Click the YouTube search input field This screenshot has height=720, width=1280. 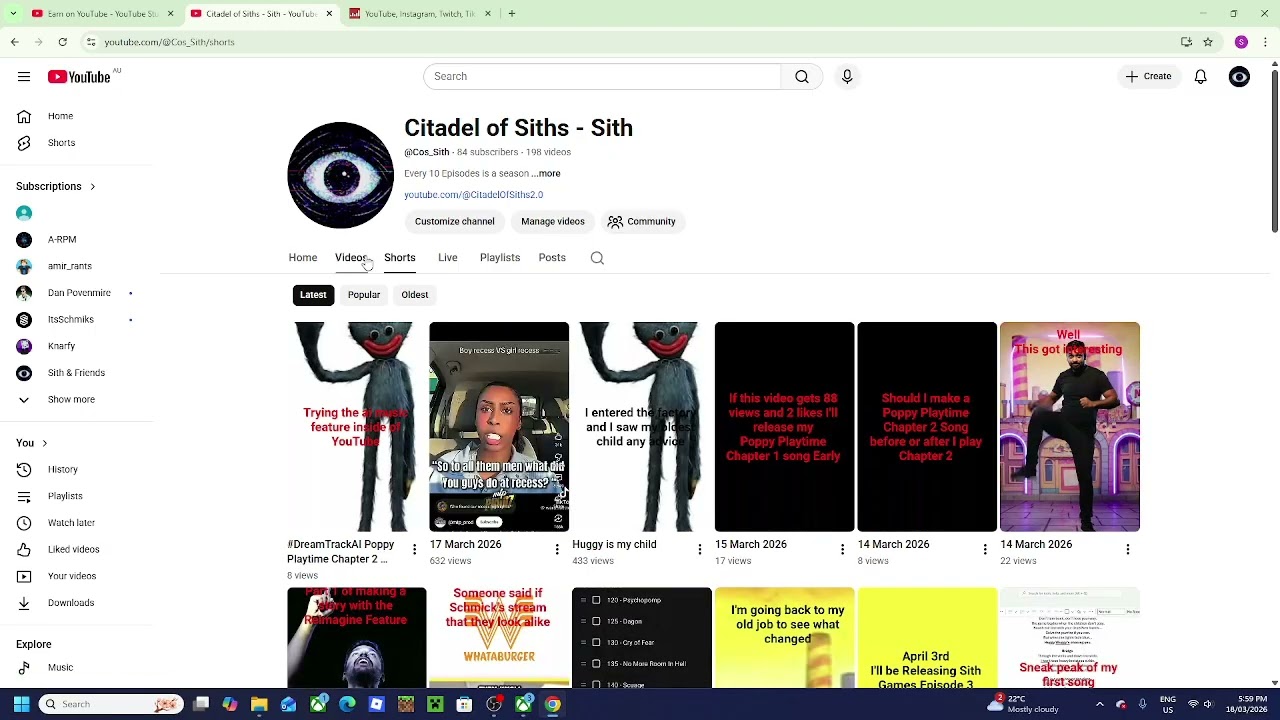pos(602,77)
